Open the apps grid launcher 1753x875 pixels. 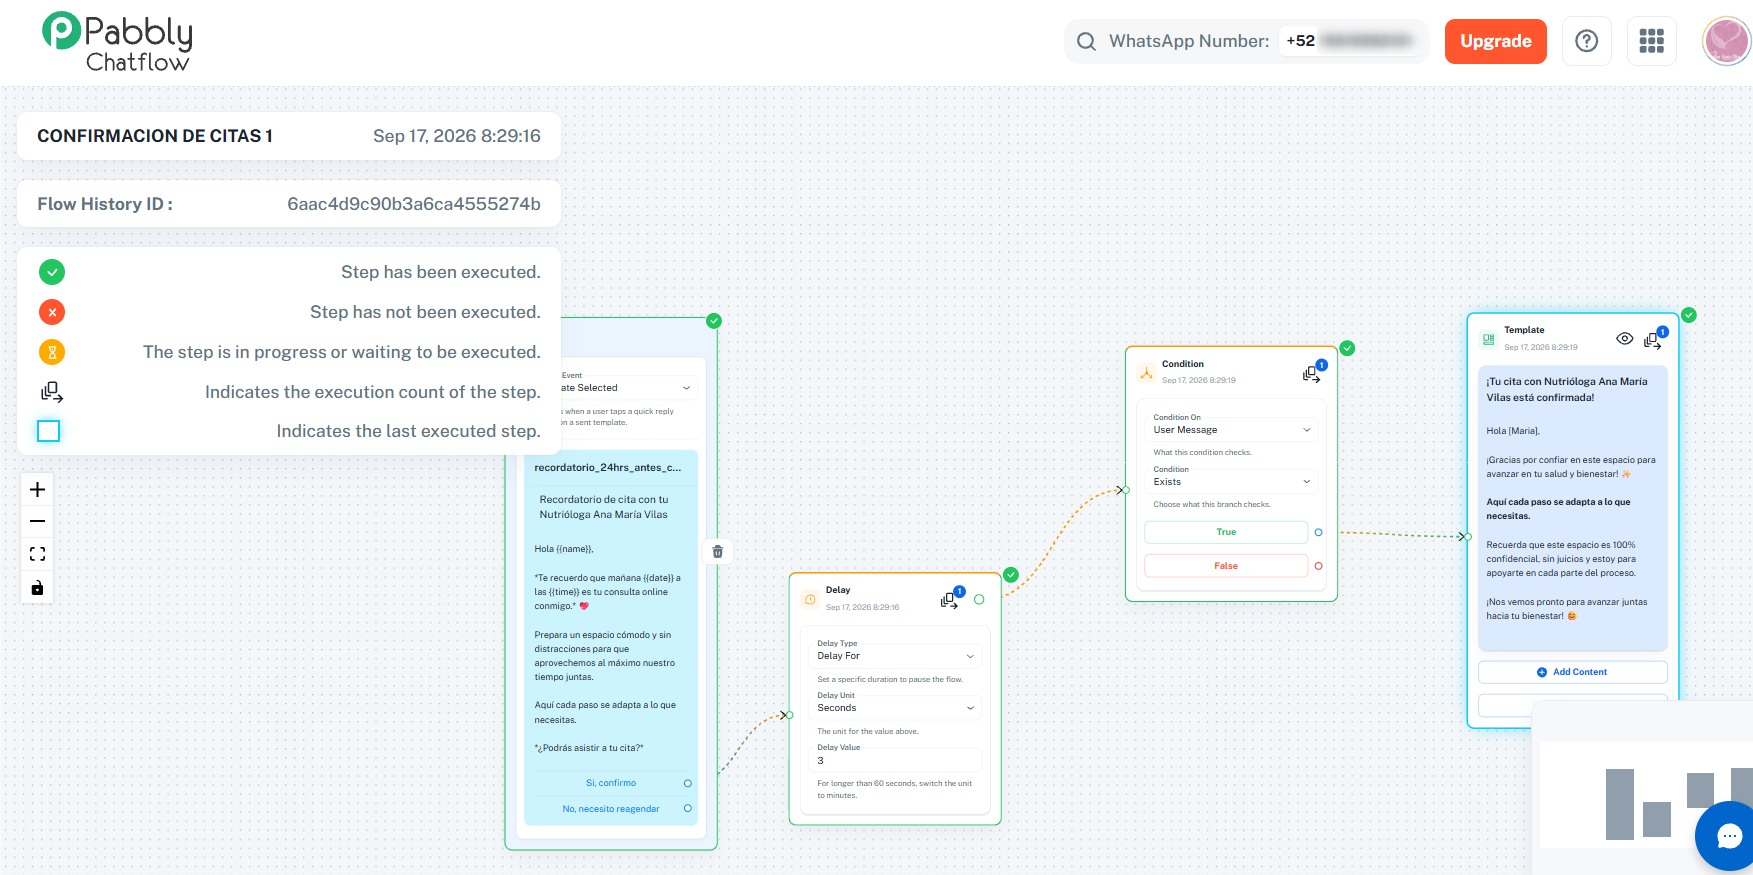(x=1652, y=41)
